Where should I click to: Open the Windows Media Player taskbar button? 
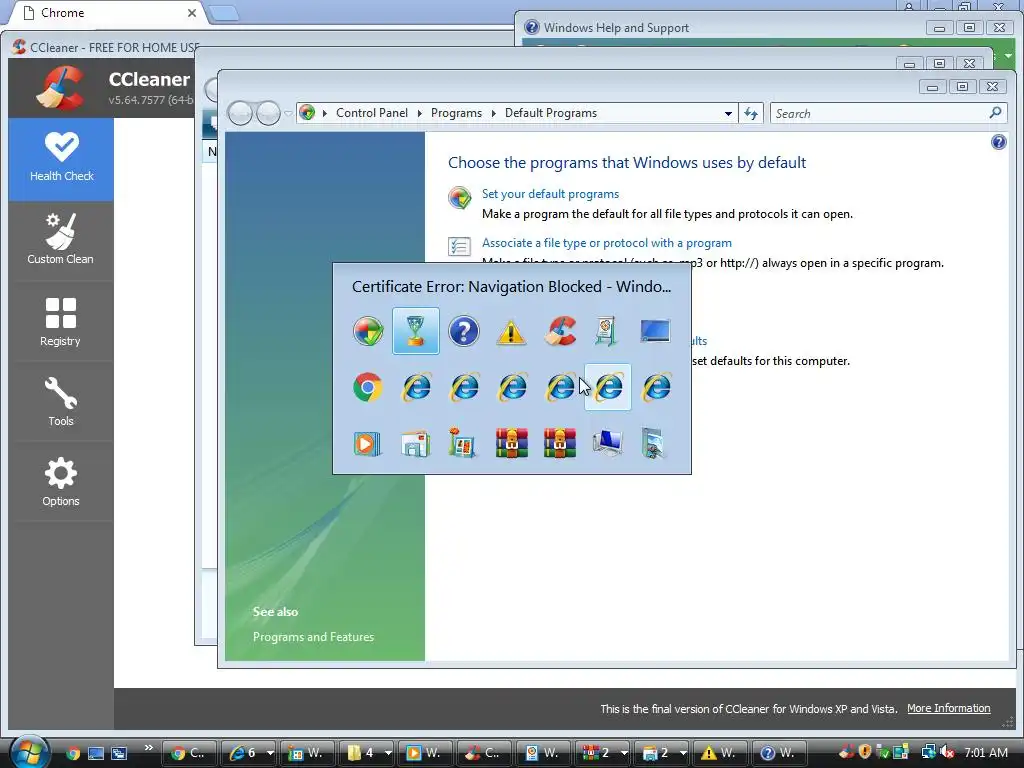424,753
